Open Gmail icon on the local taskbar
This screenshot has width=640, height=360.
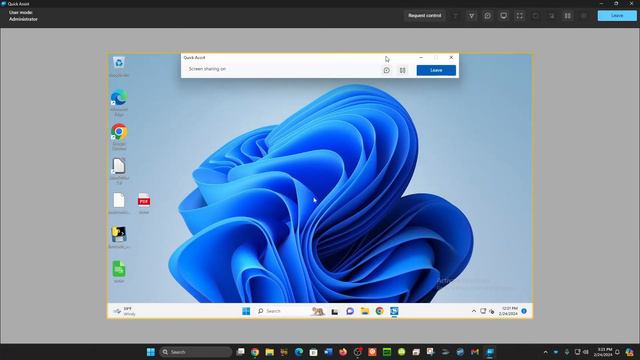[475, 352]
